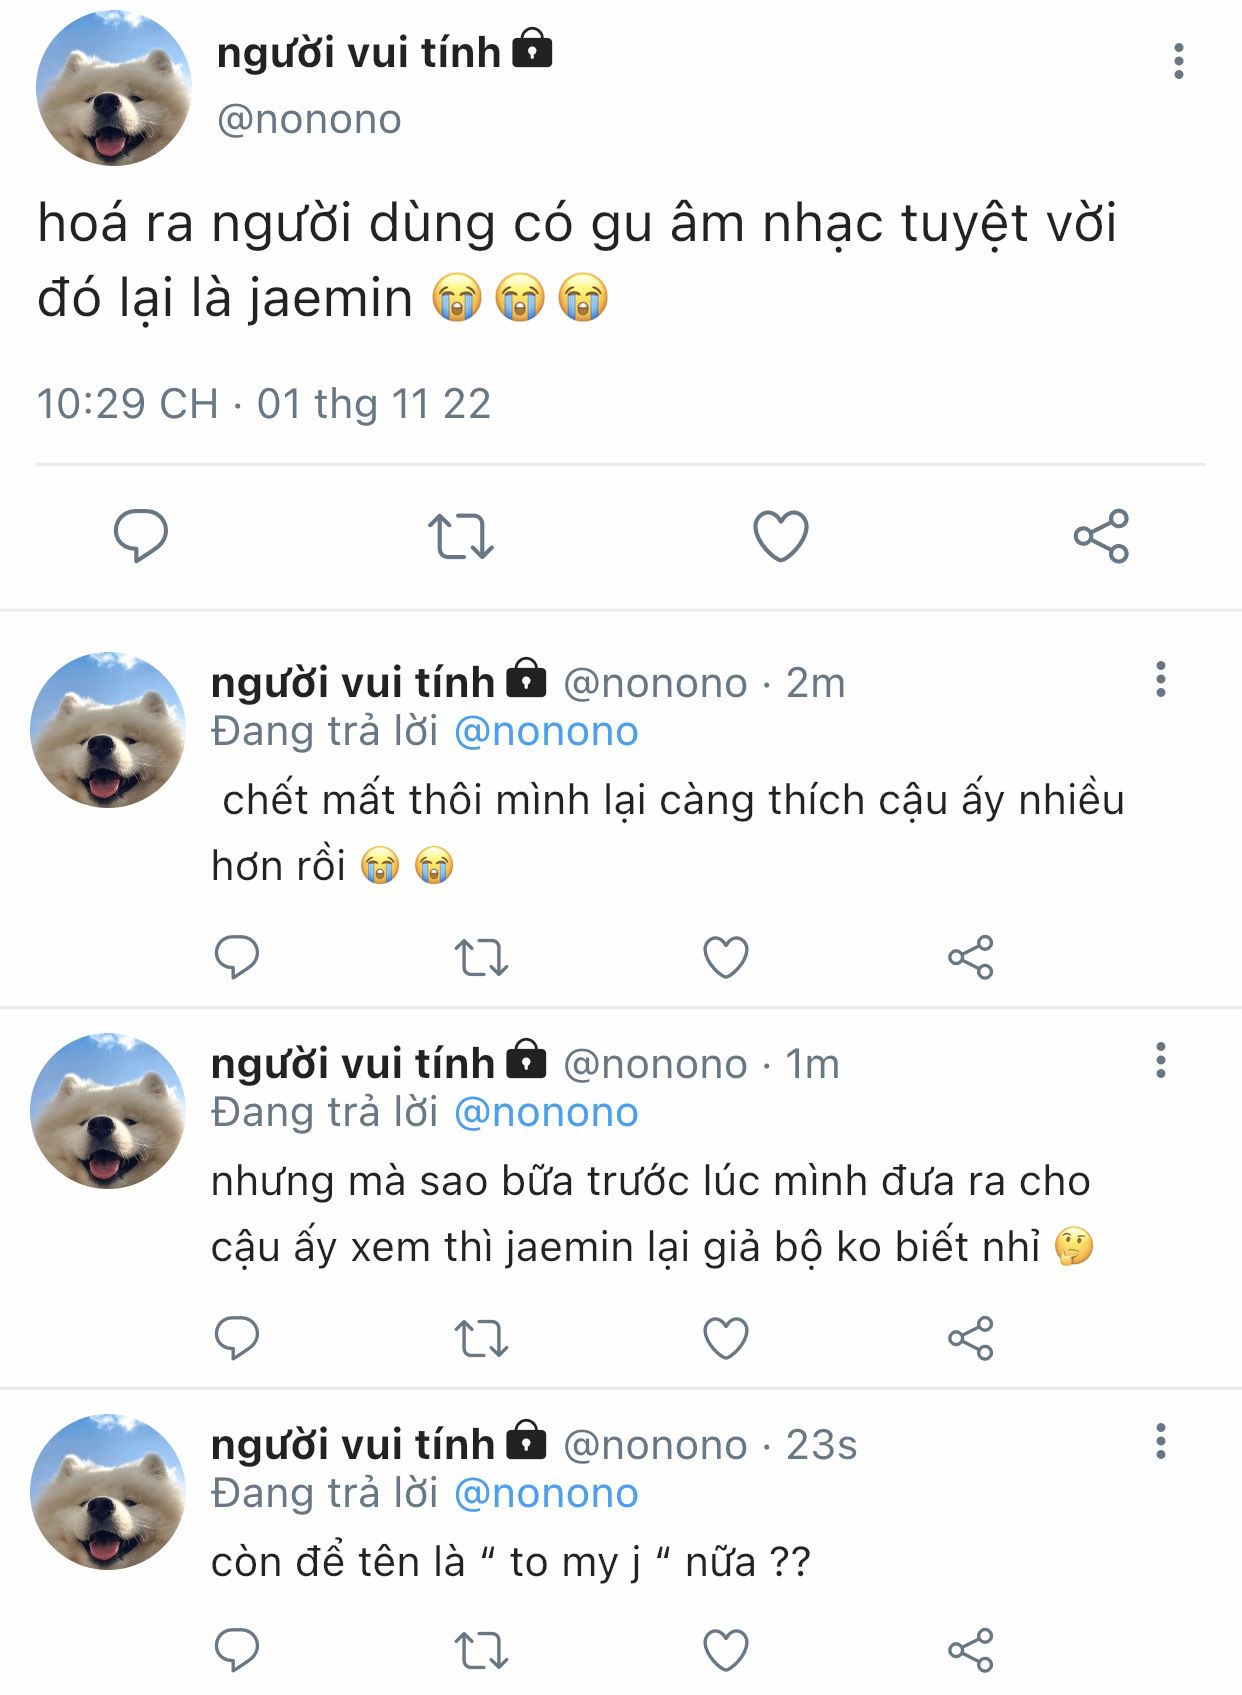The width and height of the screenshot is (1242, 1695).
Task: Share the reply posted 2m ago
Action: point(970,957)
